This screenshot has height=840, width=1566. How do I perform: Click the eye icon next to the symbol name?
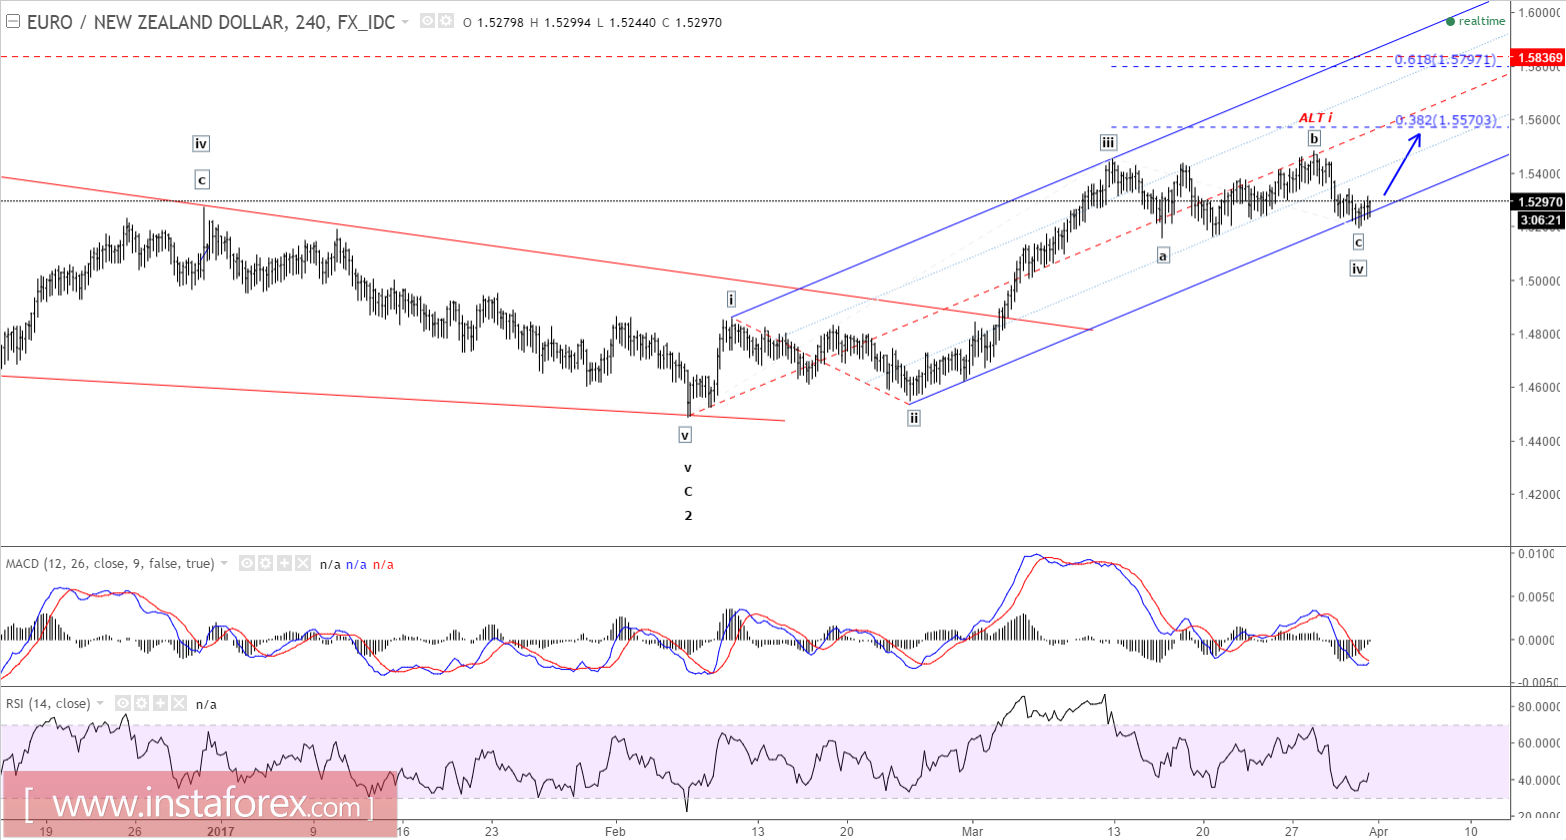tap(427, 21)
